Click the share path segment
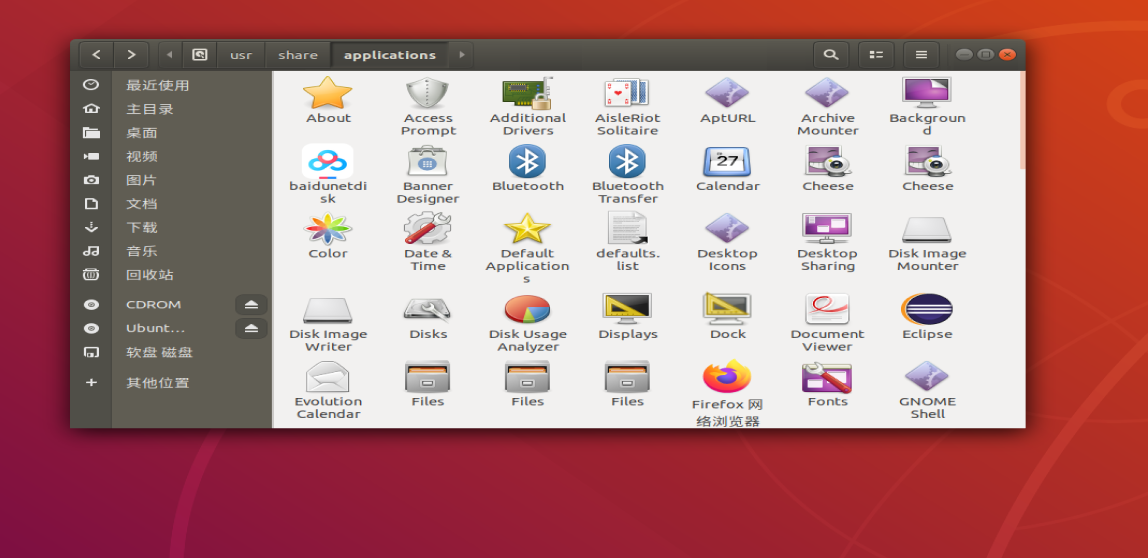This screenshot has height=558, width=1148. [x=298, y=55]
